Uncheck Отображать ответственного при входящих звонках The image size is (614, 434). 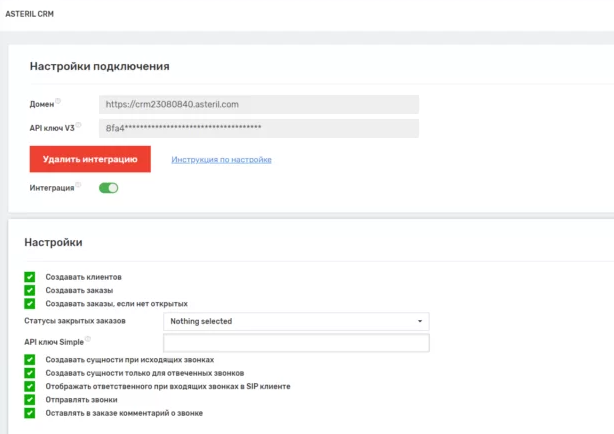pos(29,386)
